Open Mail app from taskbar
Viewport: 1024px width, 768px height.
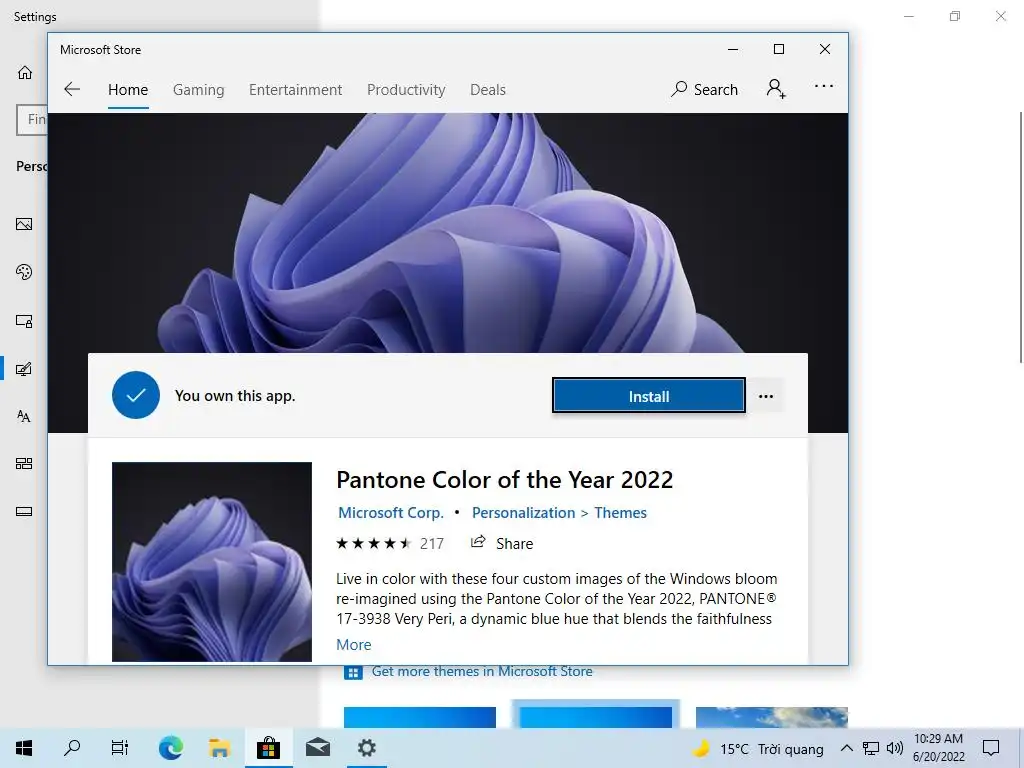pyautogui.click(x=317, y=748)
